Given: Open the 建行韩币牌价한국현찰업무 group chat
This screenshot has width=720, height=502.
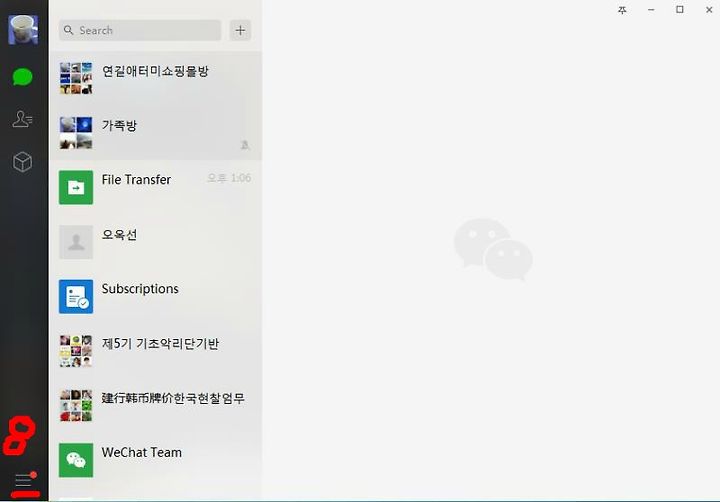Looking at the screenshot, I should (x=155, y=406).
